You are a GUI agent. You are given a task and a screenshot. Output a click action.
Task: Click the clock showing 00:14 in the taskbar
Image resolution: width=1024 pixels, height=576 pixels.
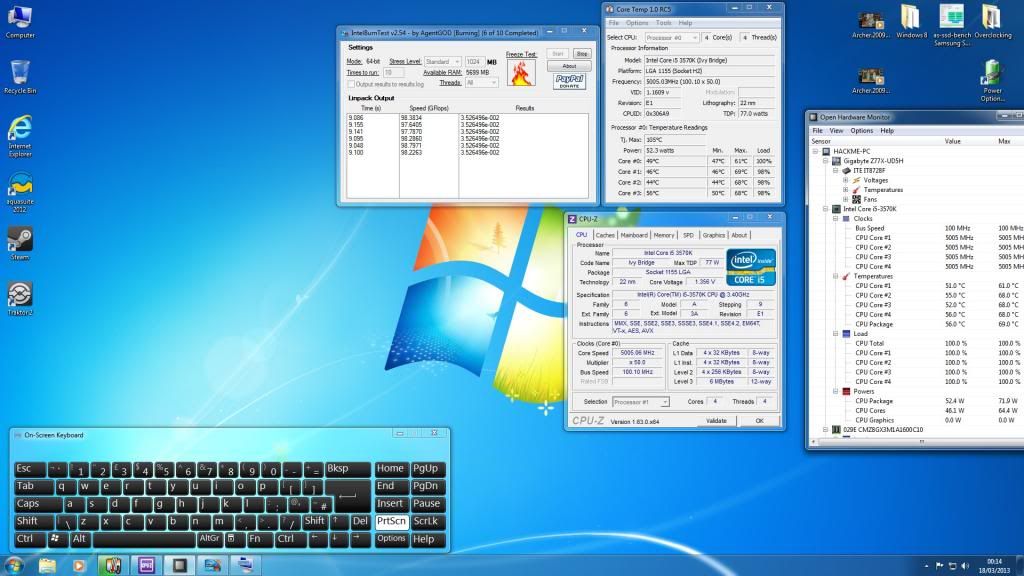click(994, 562)
